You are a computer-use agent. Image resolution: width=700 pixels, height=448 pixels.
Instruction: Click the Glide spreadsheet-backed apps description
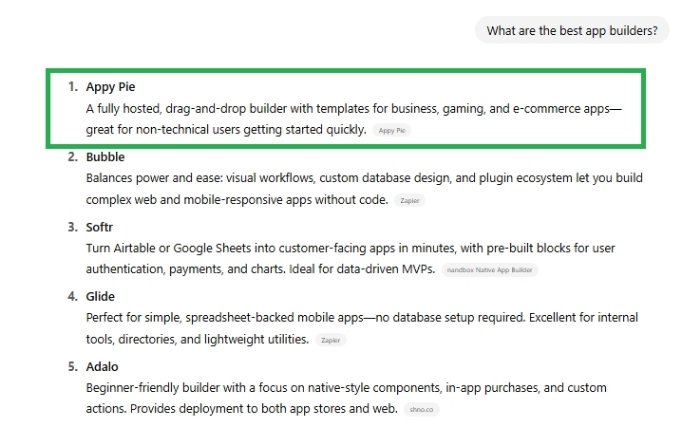pos(362,328)
